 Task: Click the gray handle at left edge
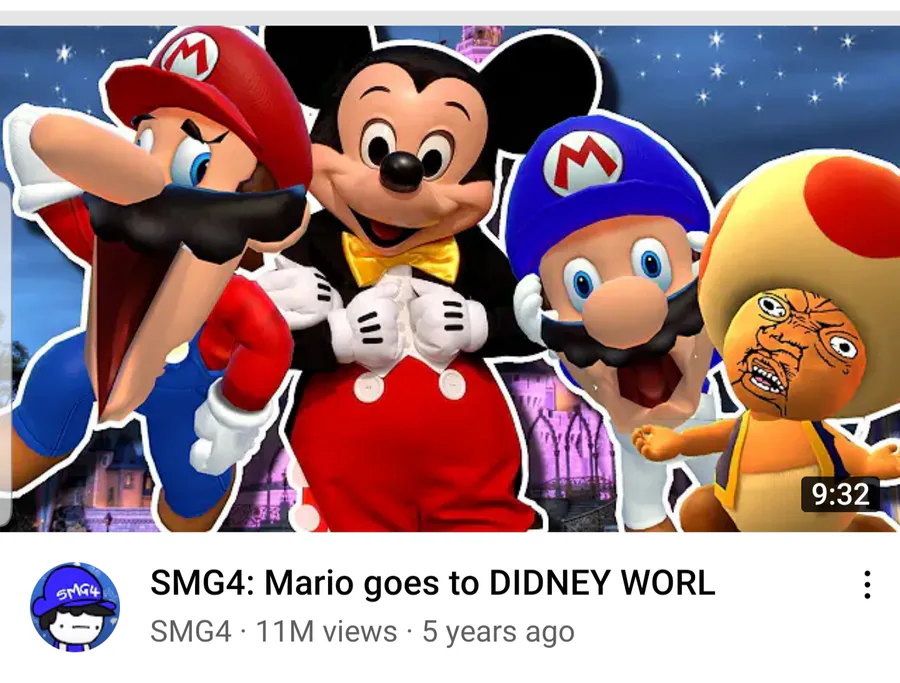[5, 355]
